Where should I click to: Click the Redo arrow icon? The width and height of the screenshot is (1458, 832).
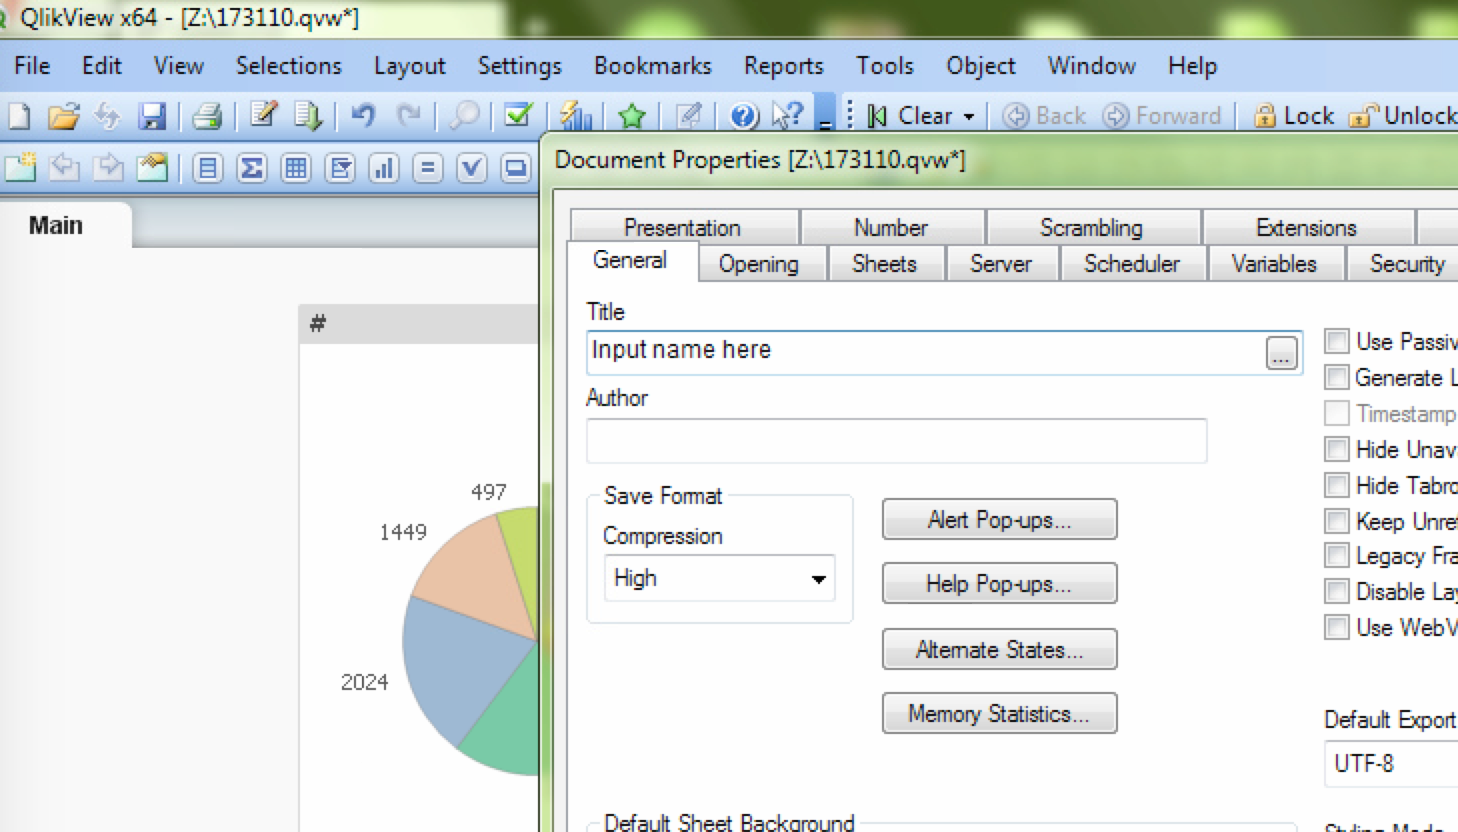click(x=409, y=116)
